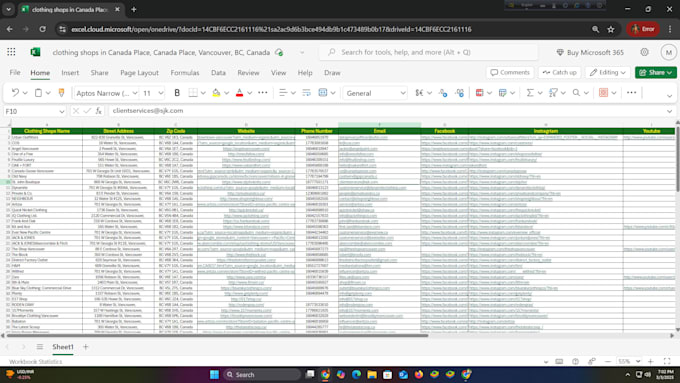Open Windows Start menu
The width and height of the screenshot is (680, 383).
pos(214,374)
